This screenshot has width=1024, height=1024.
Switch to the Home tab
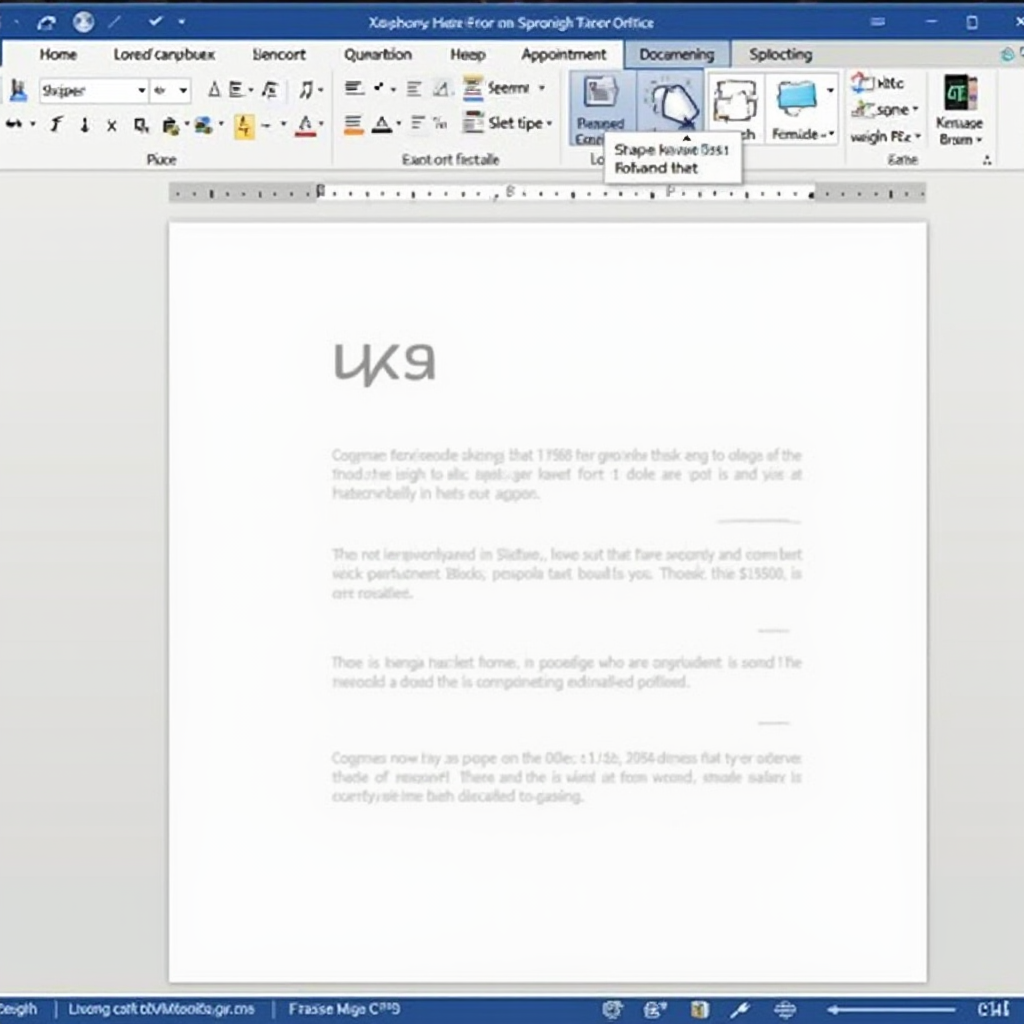[x=58, y=54]
